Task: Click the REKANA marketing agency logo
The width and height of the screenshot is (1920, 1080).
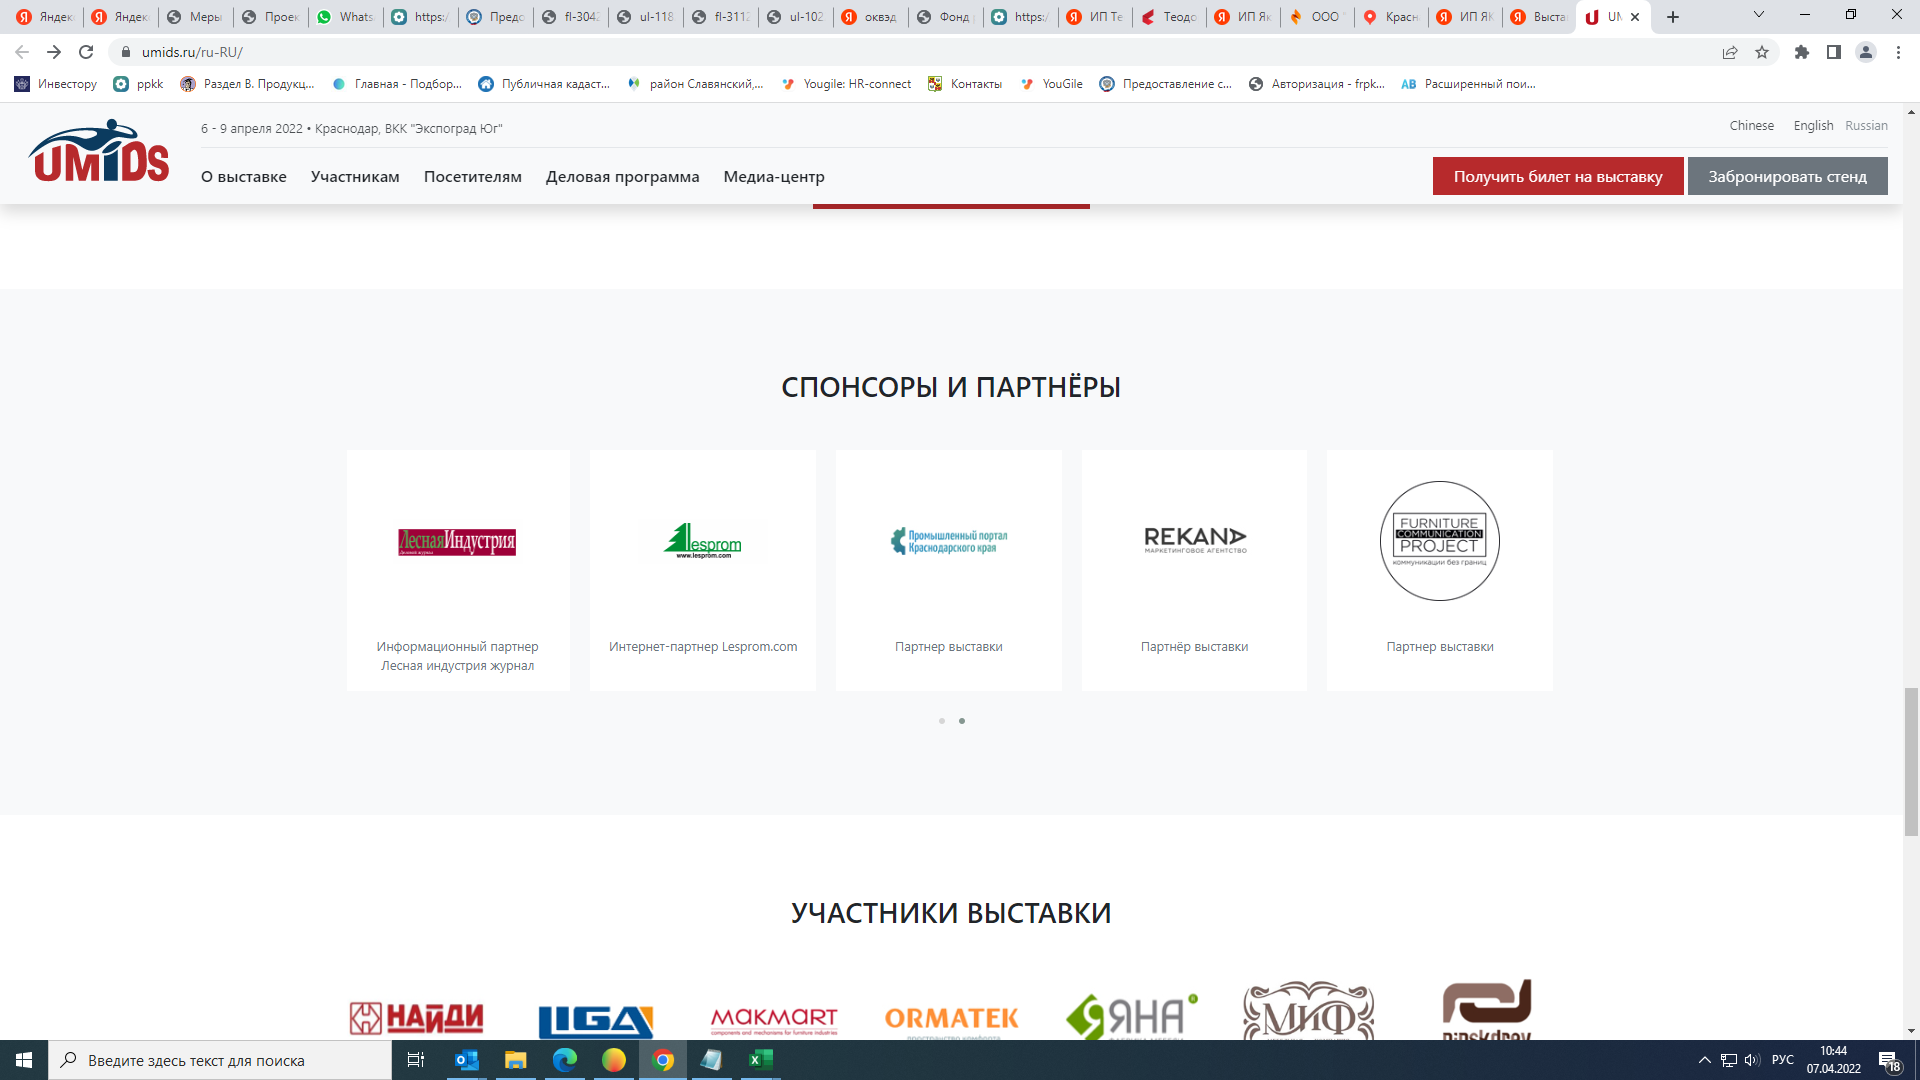Action: 1195,540
